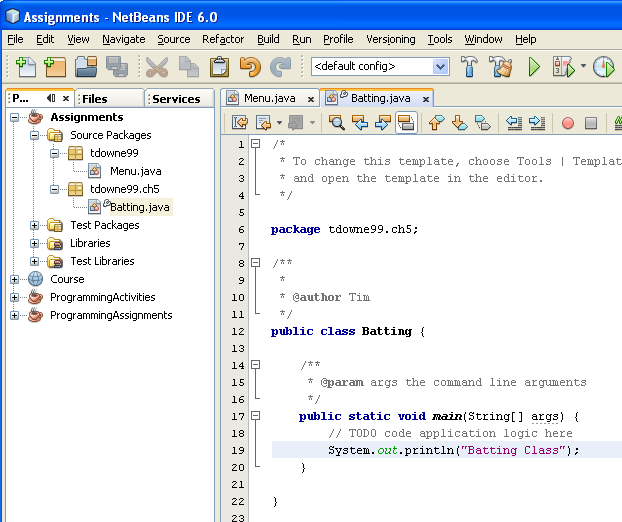
Task: Click the New File toolbar icon
Action: (25, 67)
